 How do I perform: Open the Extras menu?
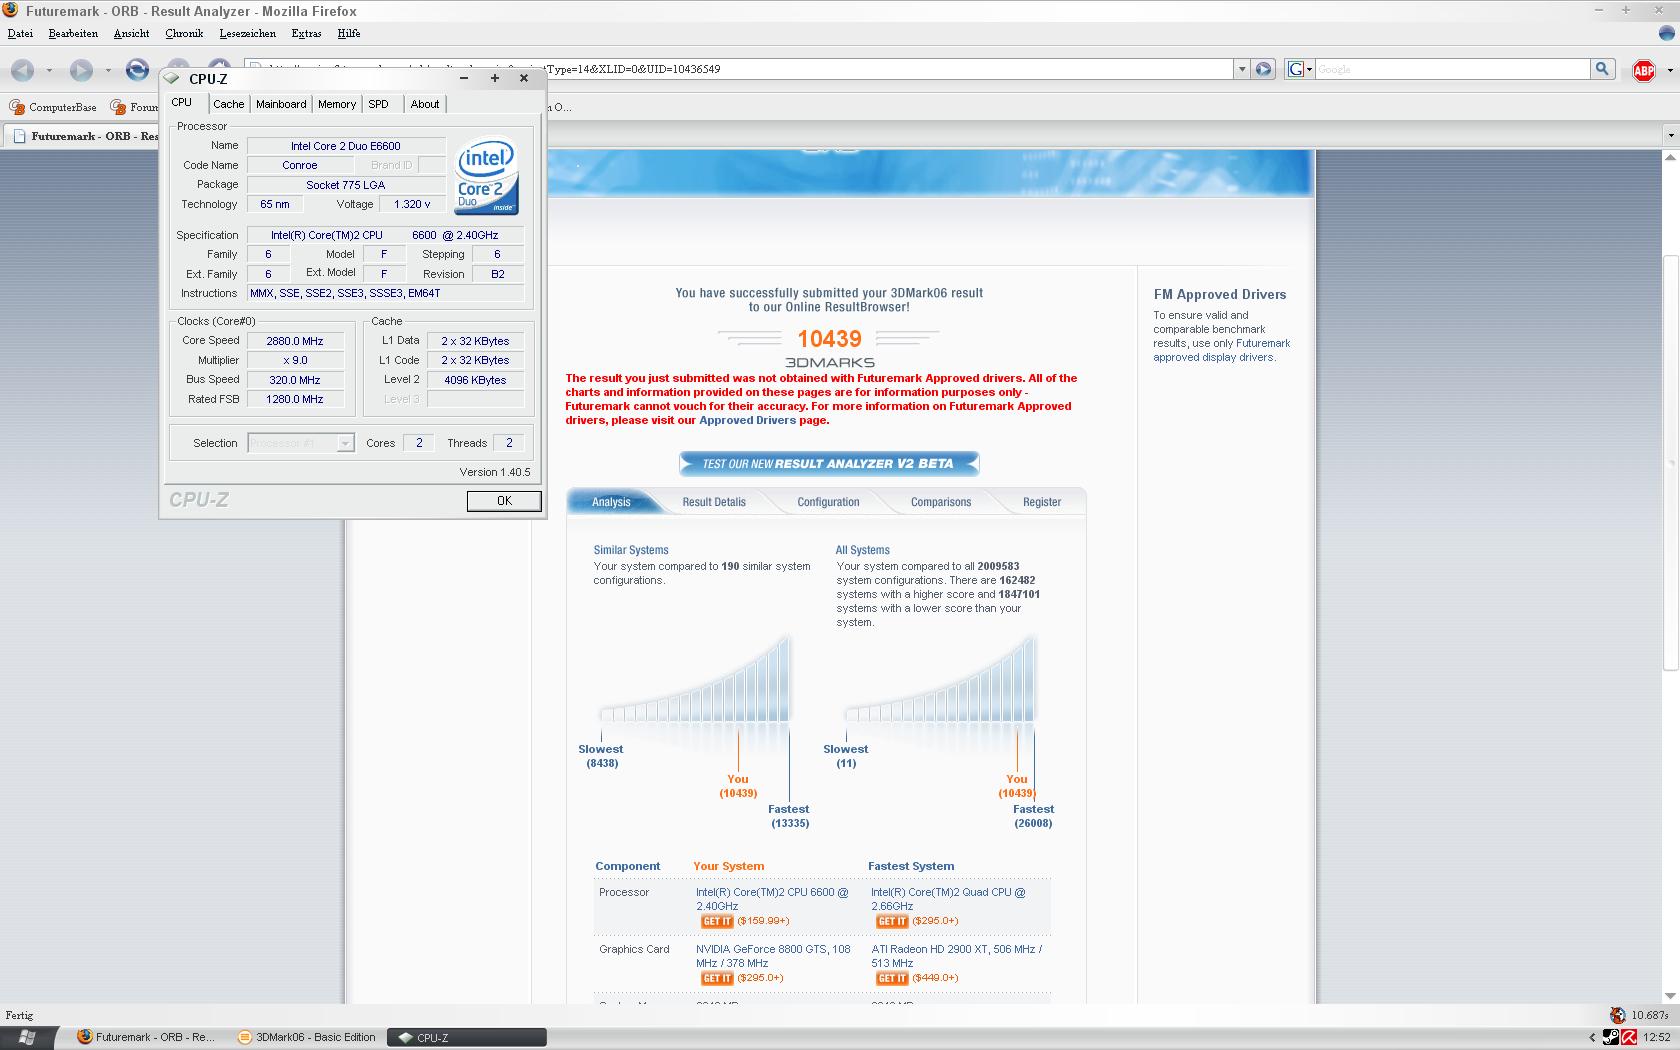tap(306, 33)
